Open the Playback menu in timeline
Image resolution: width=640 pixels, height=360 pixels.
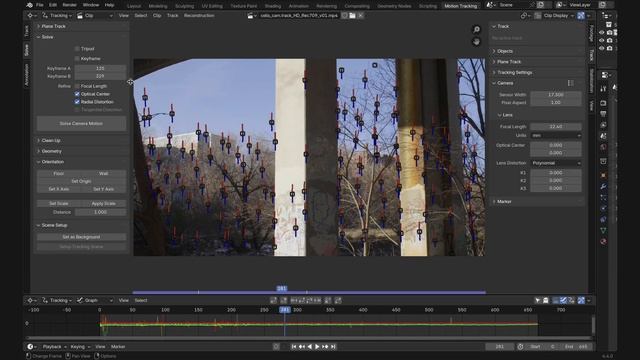coord(54,347)
